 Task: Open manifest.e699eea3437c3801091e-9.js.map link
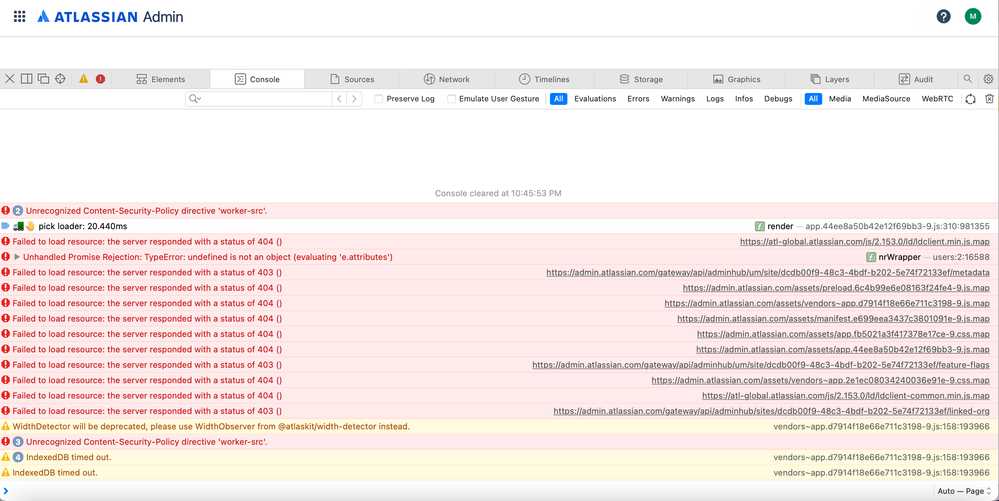click(x=833, y=319)
